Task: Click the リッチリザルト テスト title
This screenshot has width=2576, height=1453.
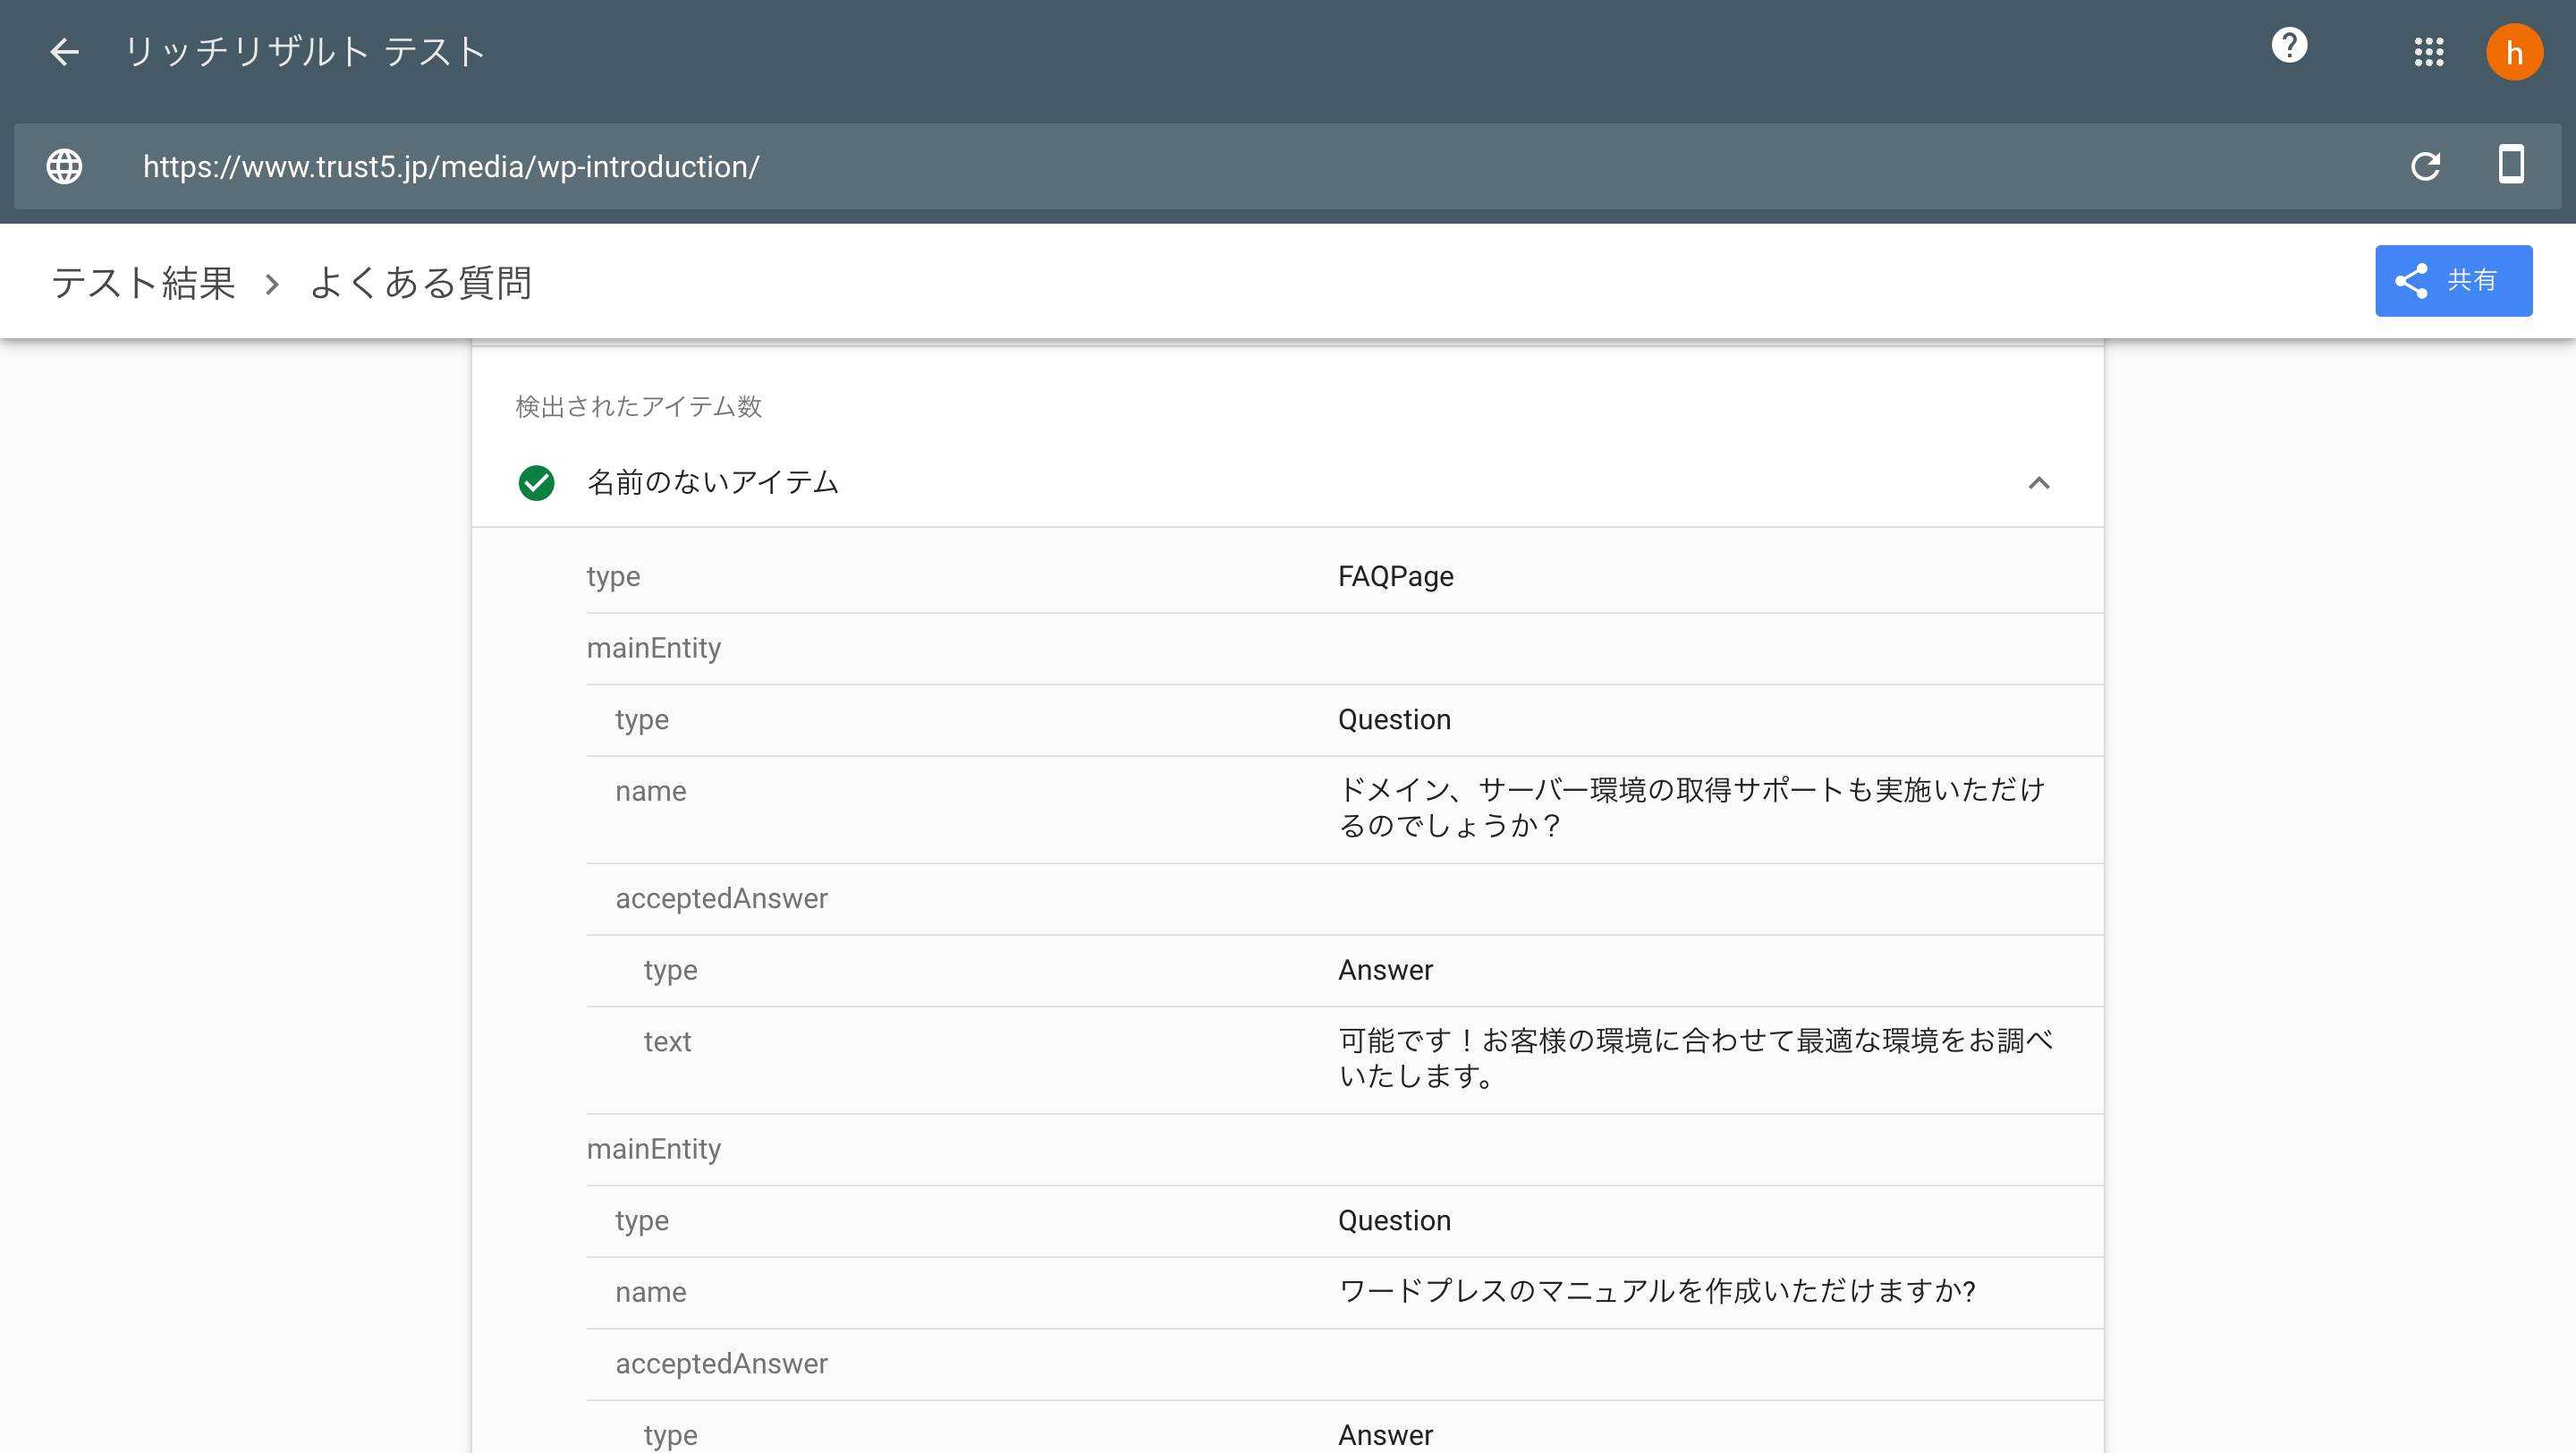Action: [305, 52]
